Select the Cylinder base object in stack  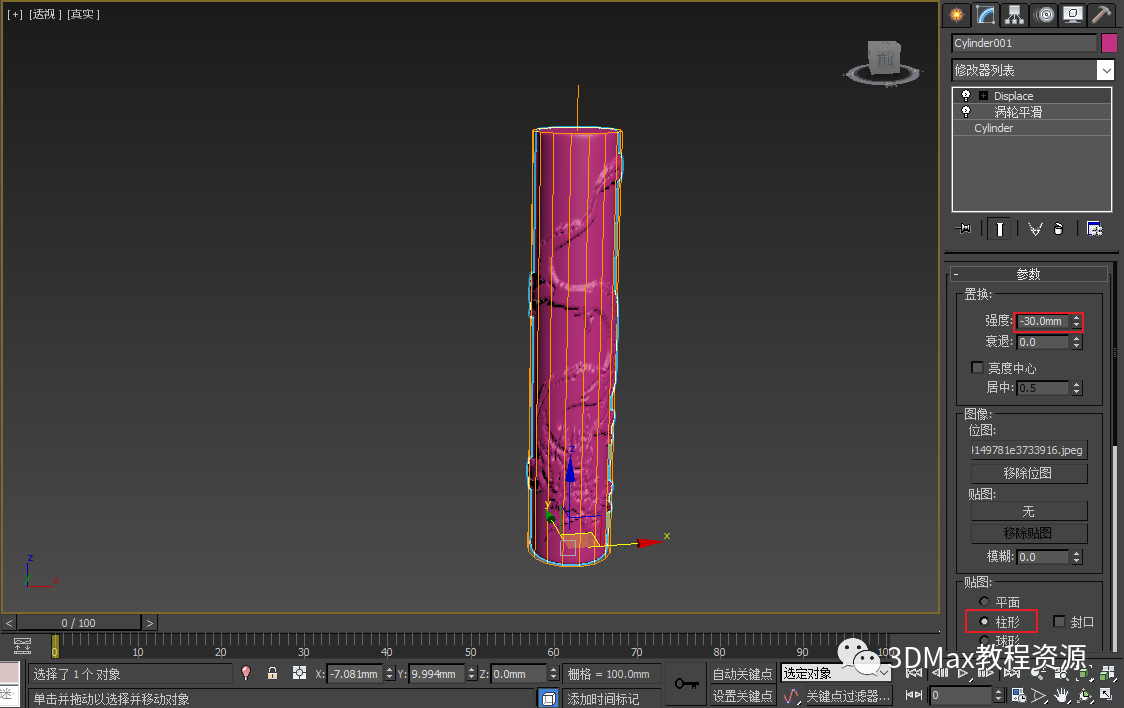tap(993, 128)
